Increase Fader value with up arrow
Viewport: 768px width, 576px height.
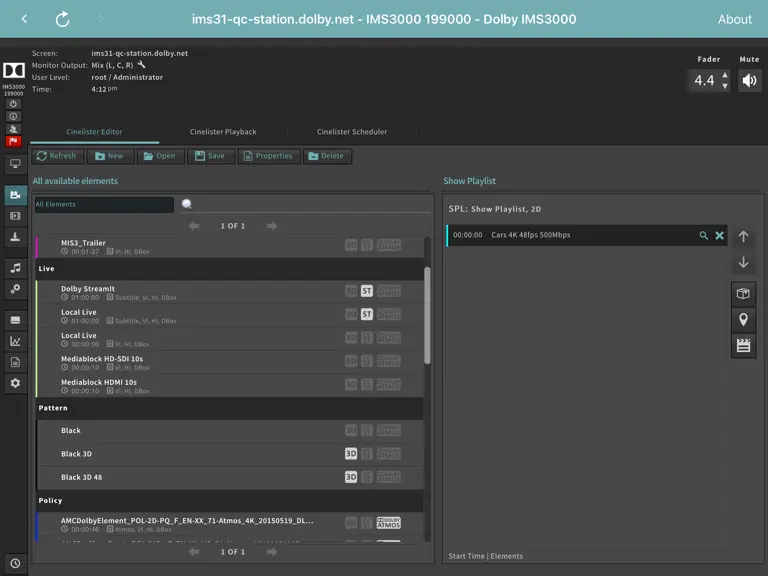tap(725, 75)
